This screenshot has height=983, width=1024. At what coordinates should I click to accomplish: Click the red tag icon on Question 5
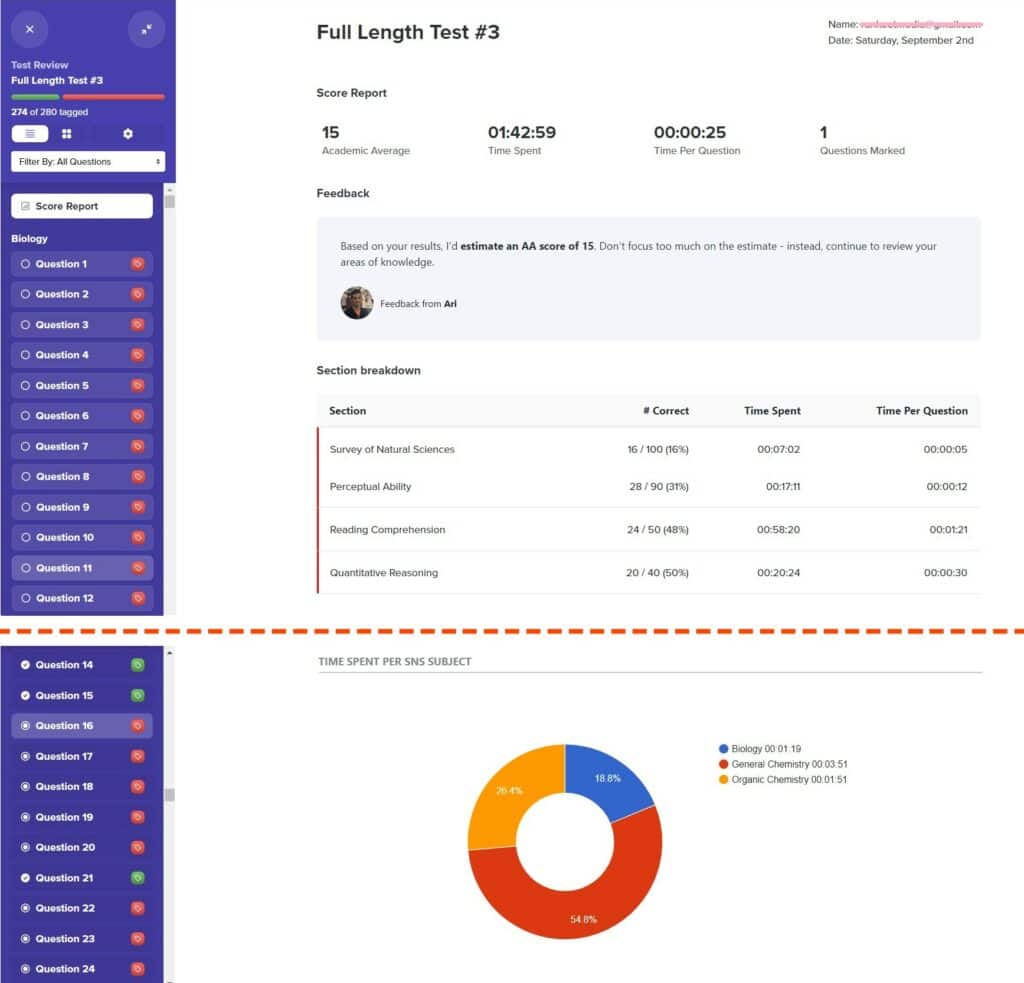138,385
